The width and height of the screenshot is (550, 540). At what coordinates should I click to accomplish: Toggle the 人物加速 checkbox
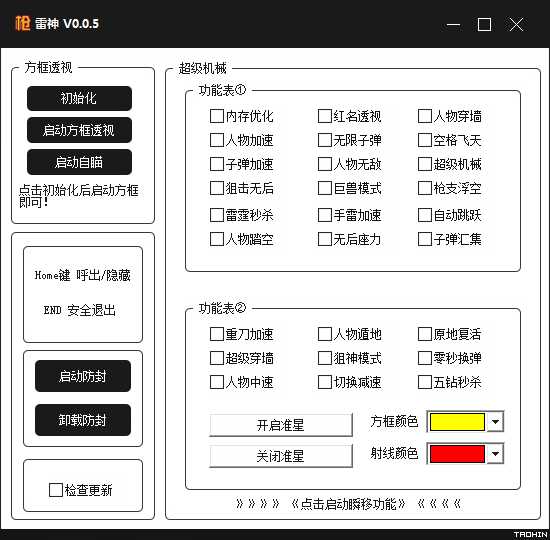coord(217,140)
